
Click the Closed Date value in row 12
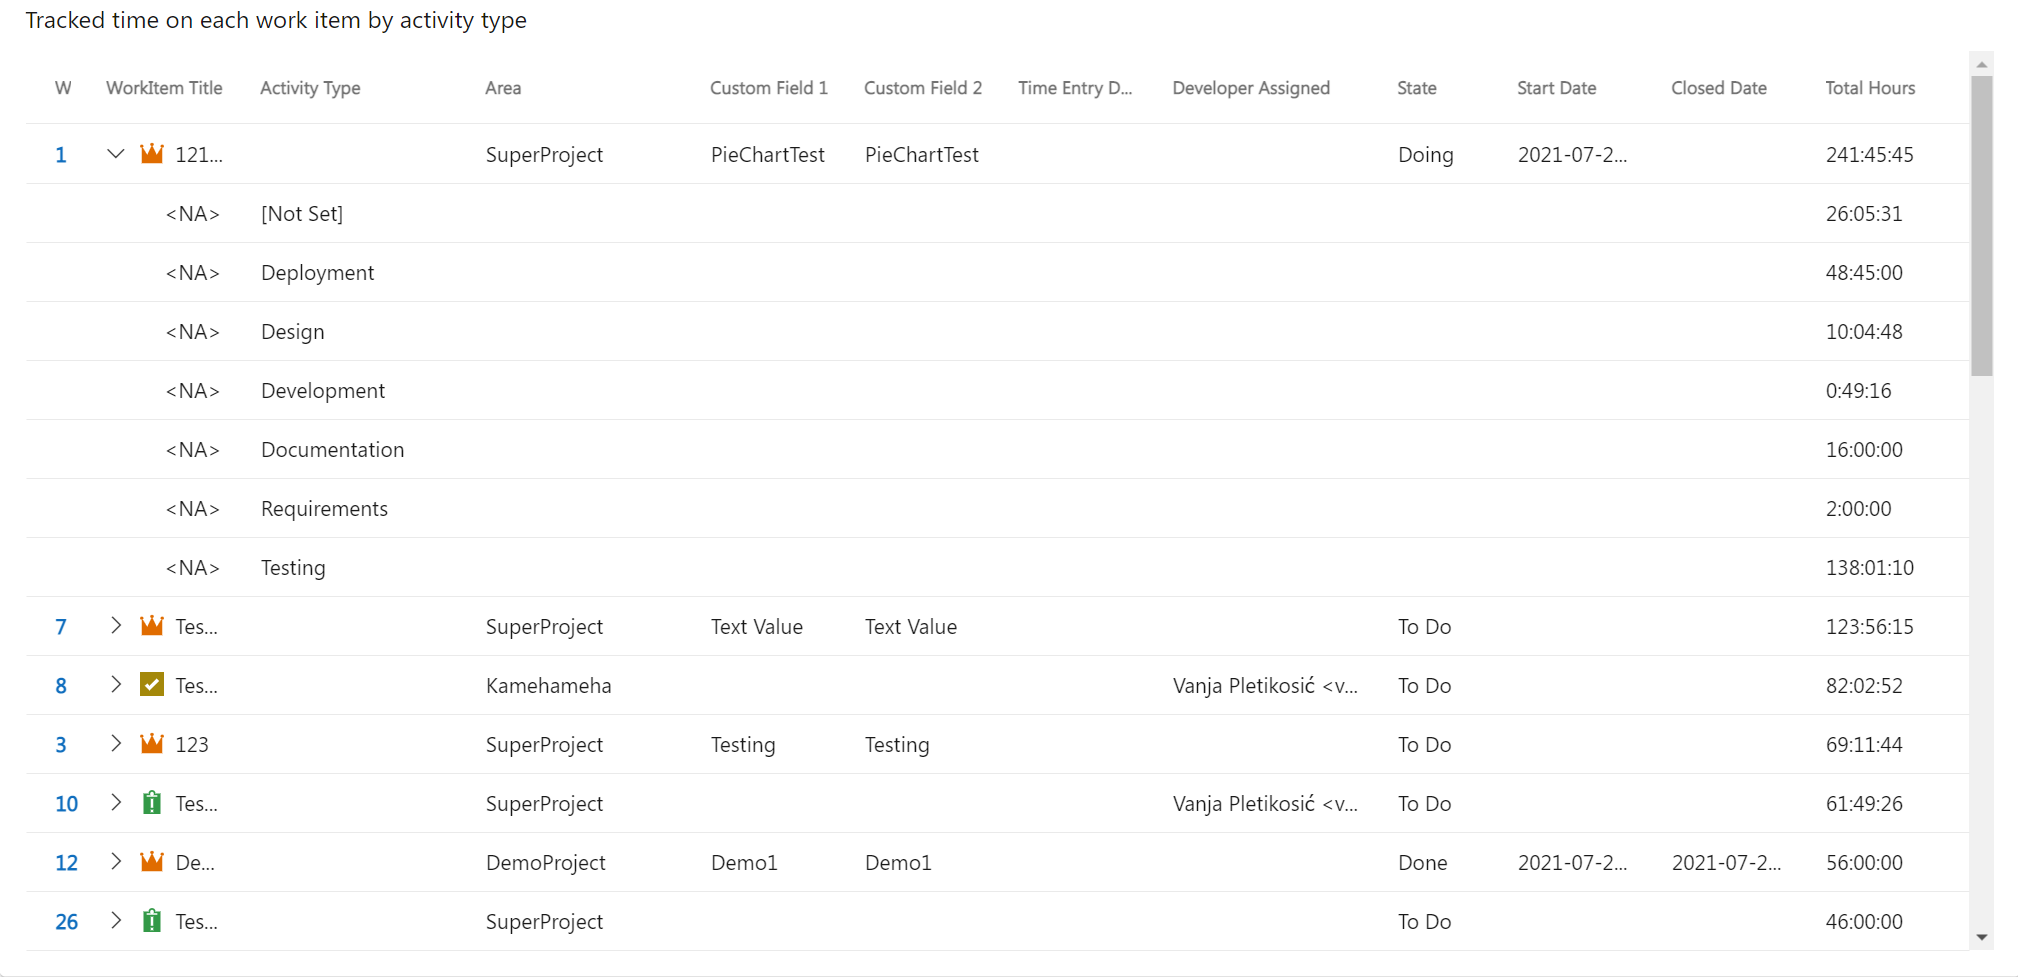(x=1726, y=863)
